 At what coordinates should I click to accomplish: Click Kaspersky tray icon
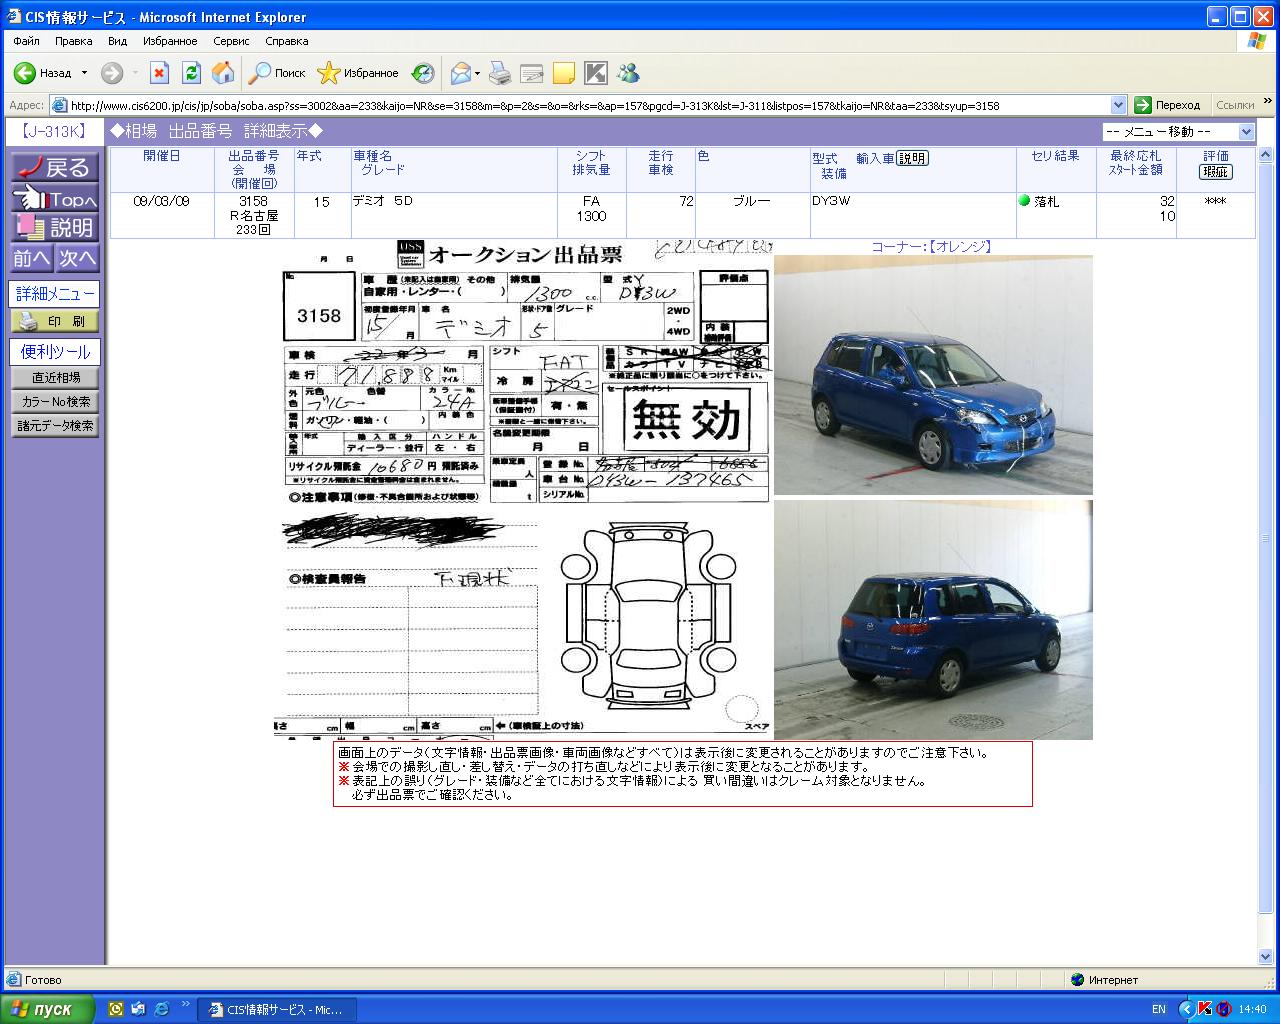(1205, 1009)
